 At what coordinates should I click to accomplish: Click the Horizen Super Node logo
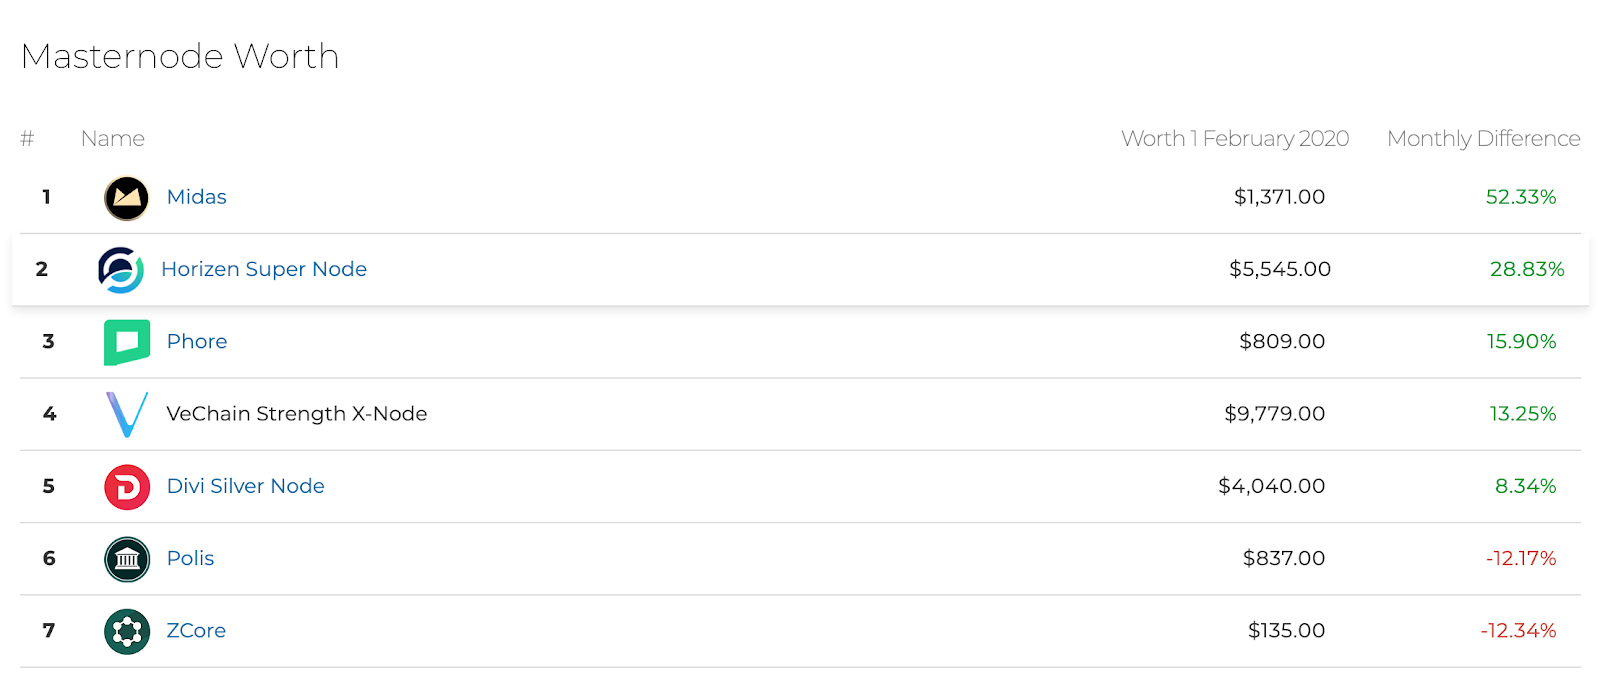[x=121, y=270]
